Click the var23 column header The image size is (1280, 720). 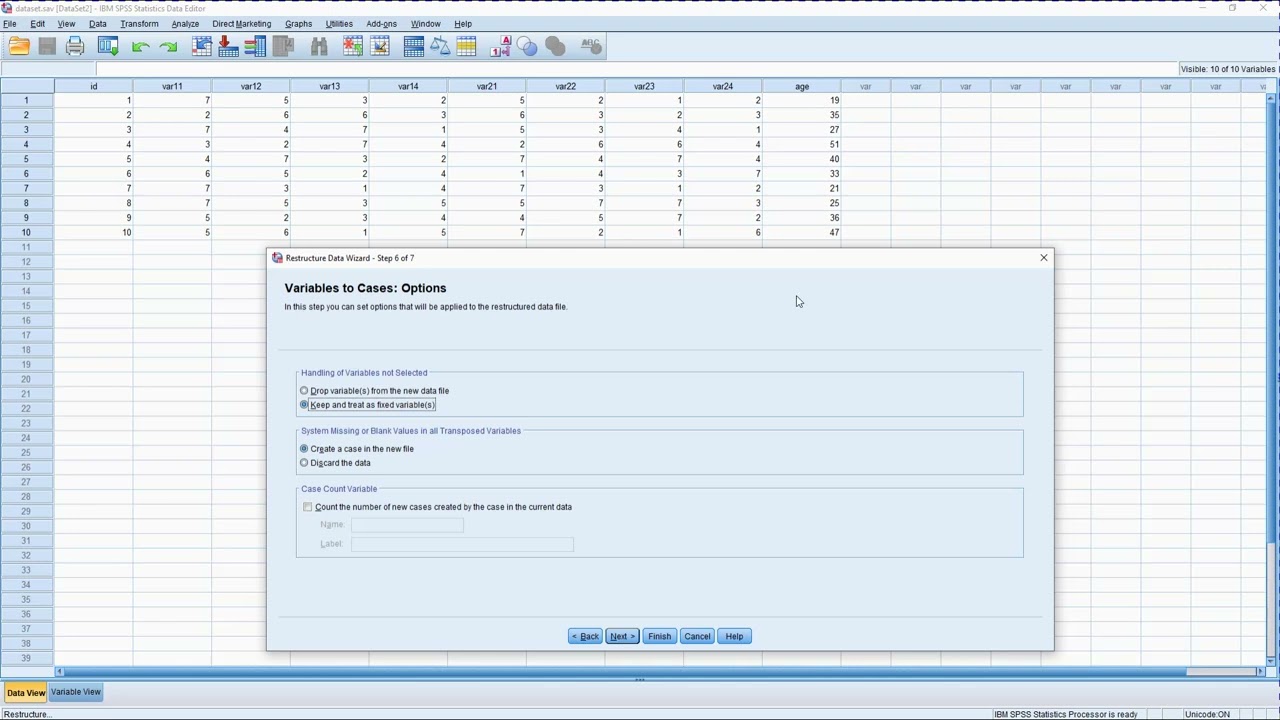coord(644,86)
